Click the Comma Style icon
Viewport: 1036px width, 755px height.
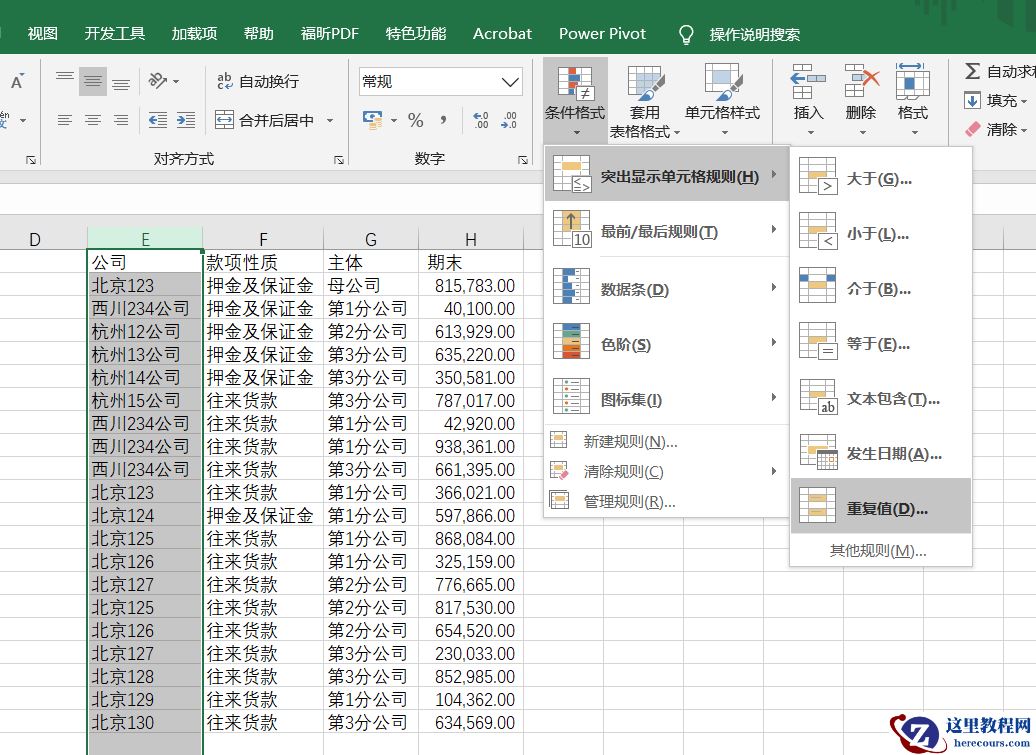click(443, 121)
